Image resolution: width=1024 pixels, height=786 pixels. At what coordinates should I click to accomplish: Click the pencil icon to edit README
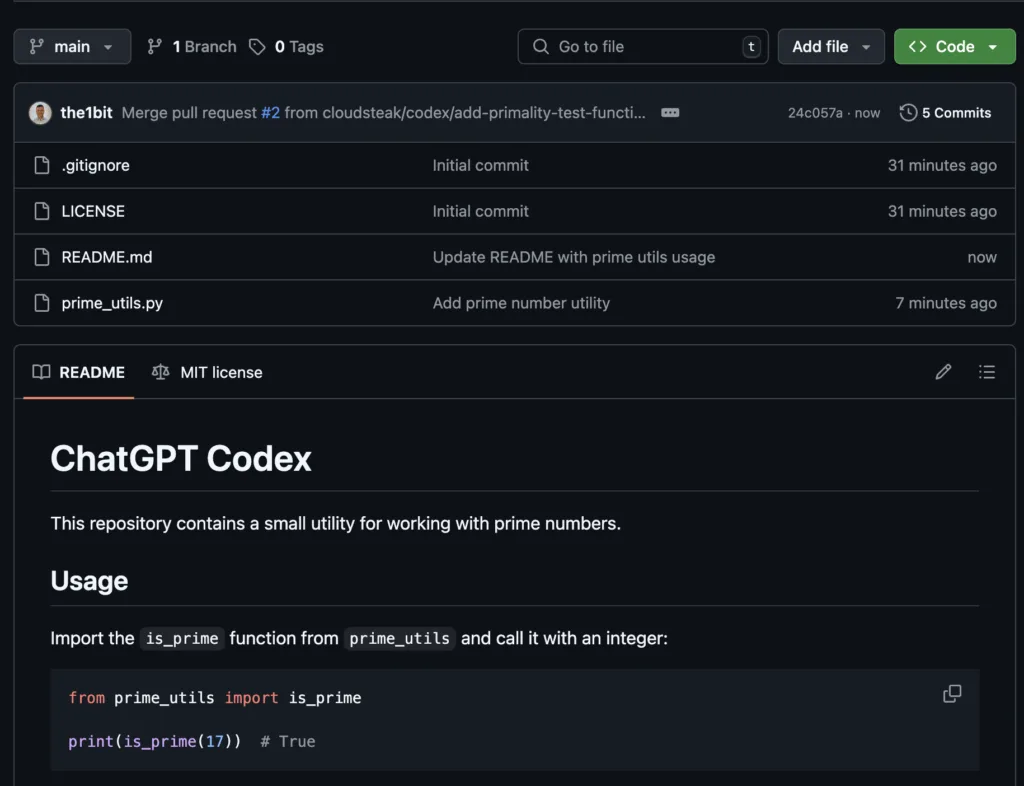[x=943, y=372]
